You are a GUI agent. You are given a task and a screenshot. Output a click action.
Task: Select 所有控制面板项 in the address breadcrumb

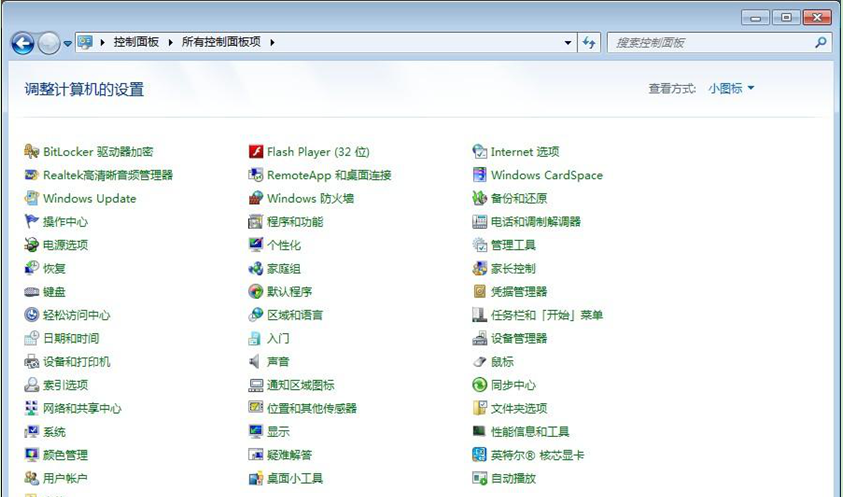(221, 42)
